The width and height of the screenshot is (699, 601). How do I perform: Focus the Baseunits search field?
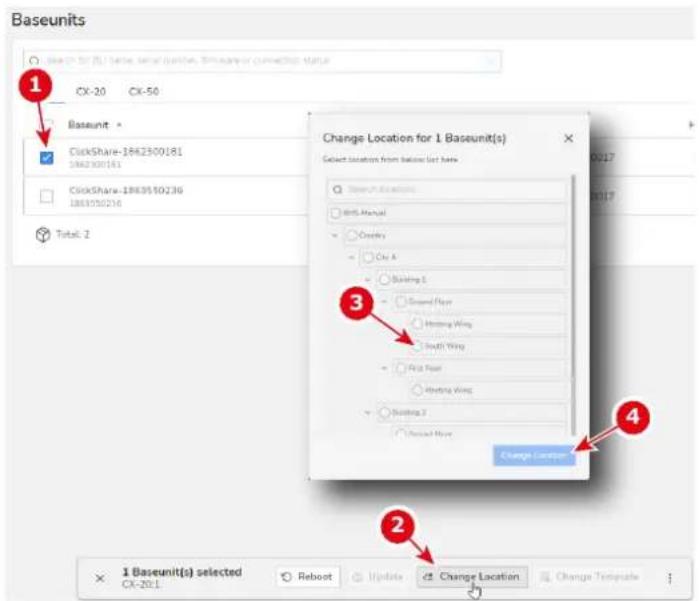[262, 61]
